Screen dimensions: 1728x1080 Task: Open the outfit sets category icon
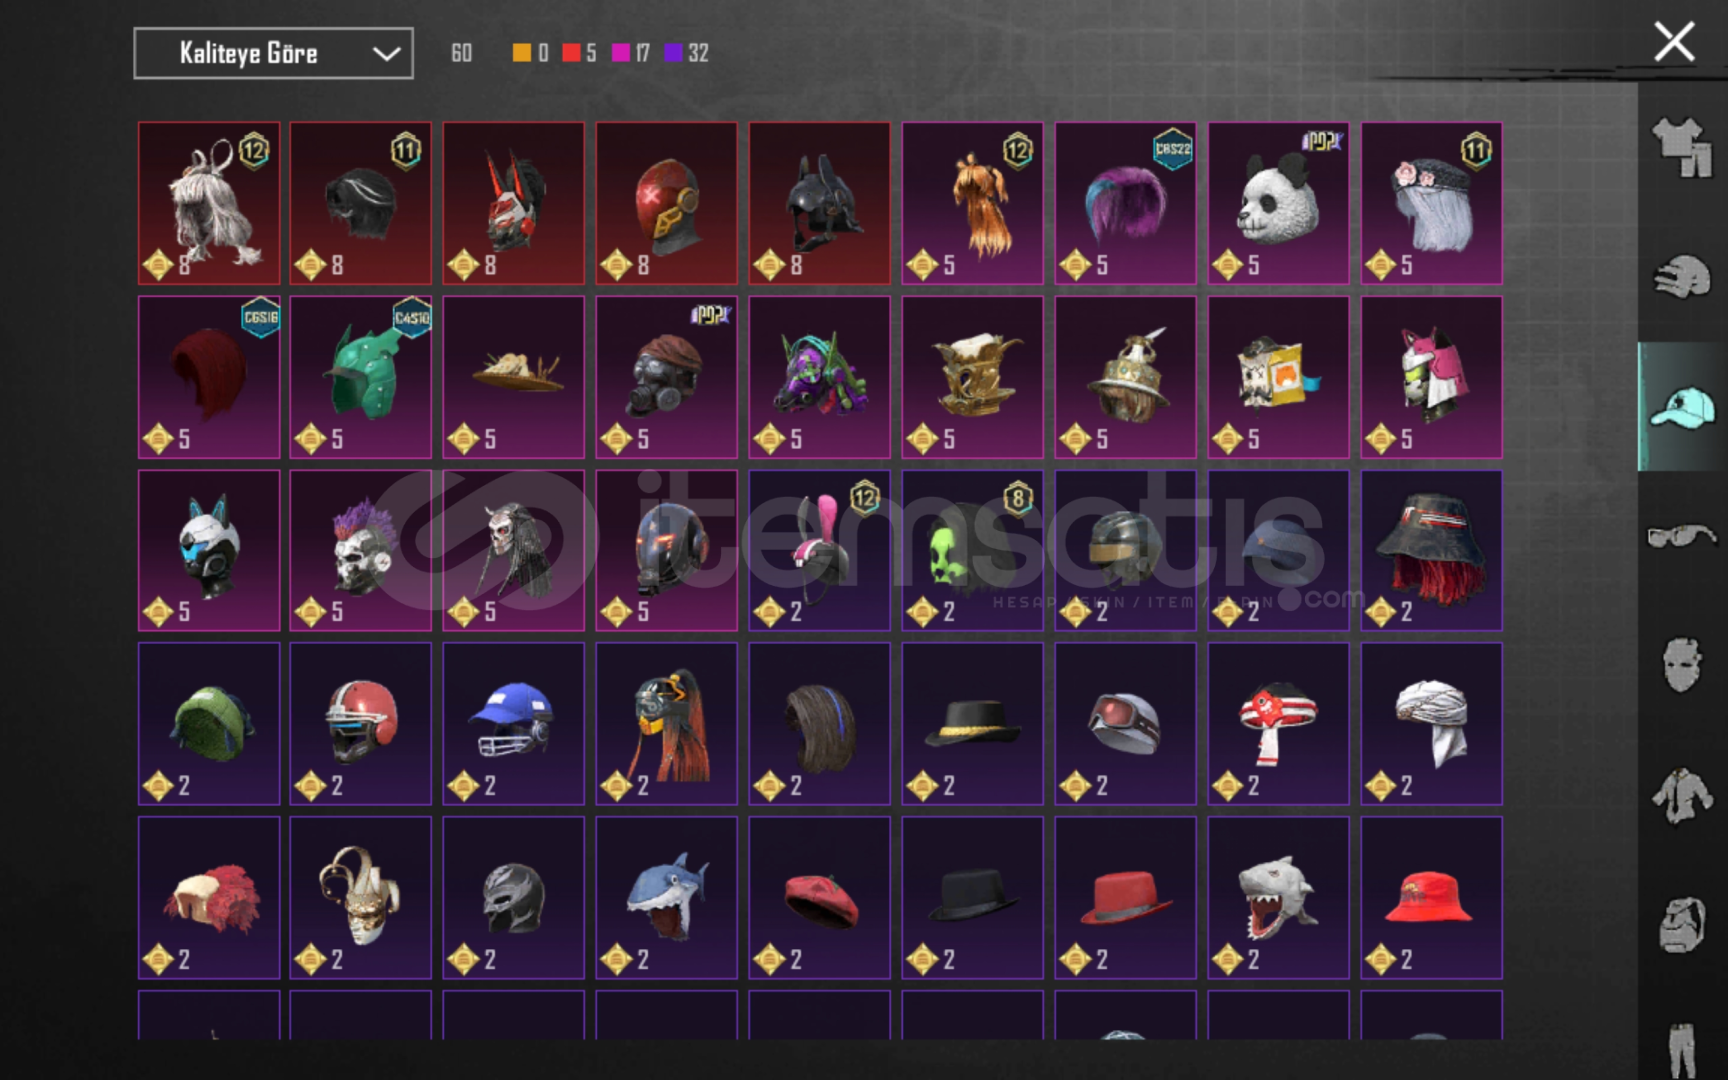point(1682,146)
